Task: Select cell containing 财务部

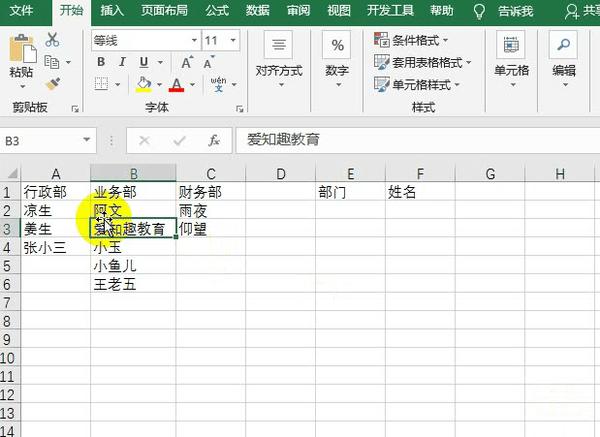Action: click(211, 192)
